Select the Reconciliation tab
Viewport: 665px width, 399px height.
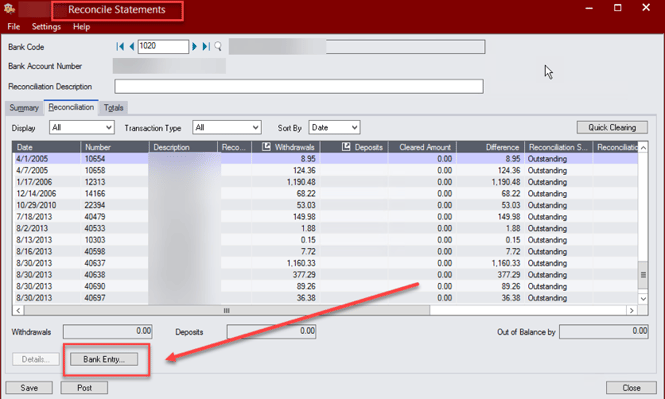coord(71,107)
